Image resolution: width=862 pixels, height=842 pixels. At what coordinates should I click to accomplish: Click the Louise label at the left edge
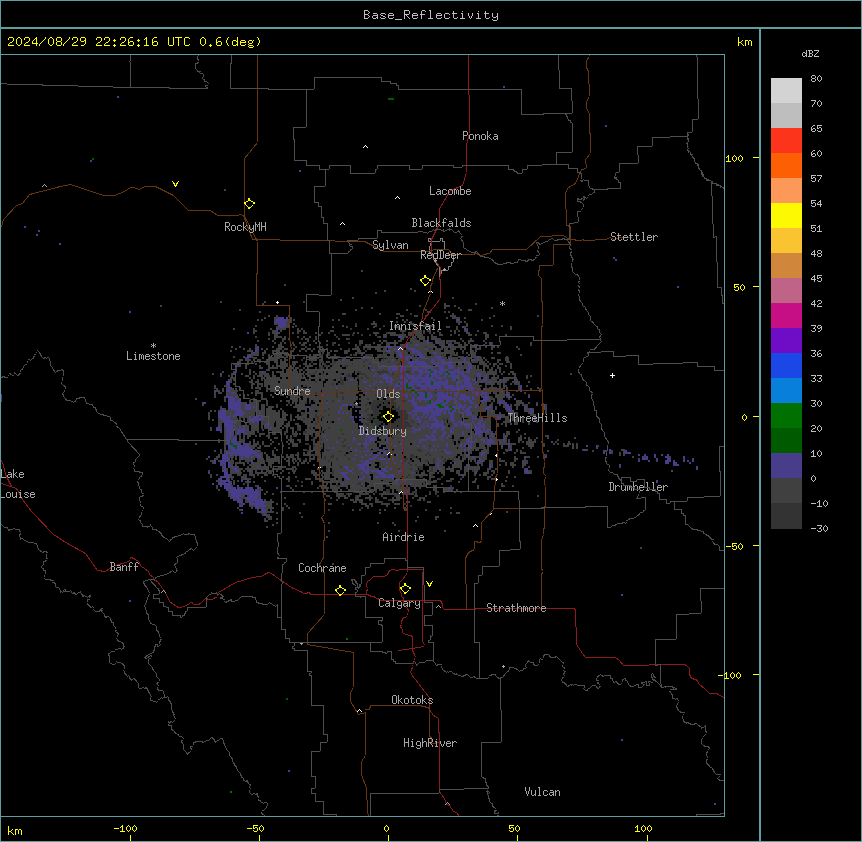18,494
